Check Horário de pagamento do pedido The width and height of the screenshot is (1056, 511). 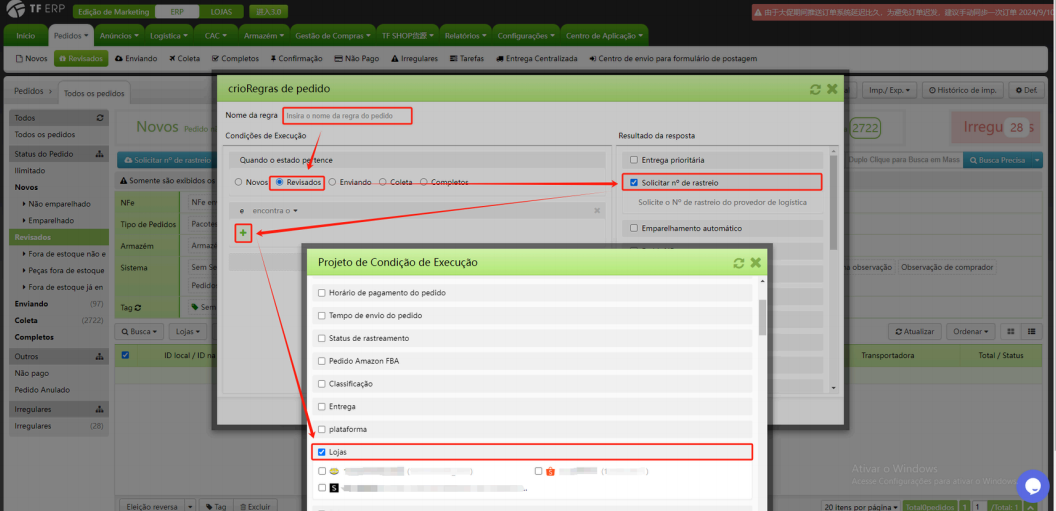pos(321,293)
